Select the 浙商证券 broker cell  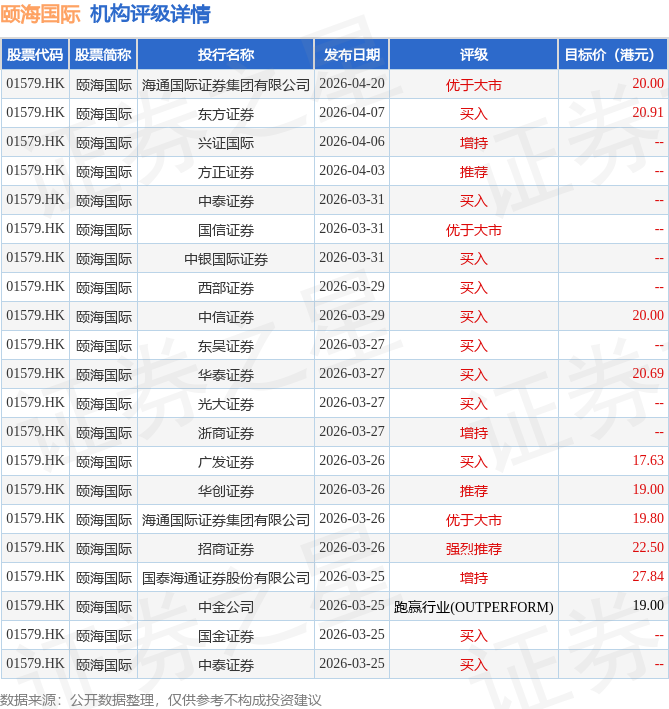pyautogui.click(x=226, y=432)
